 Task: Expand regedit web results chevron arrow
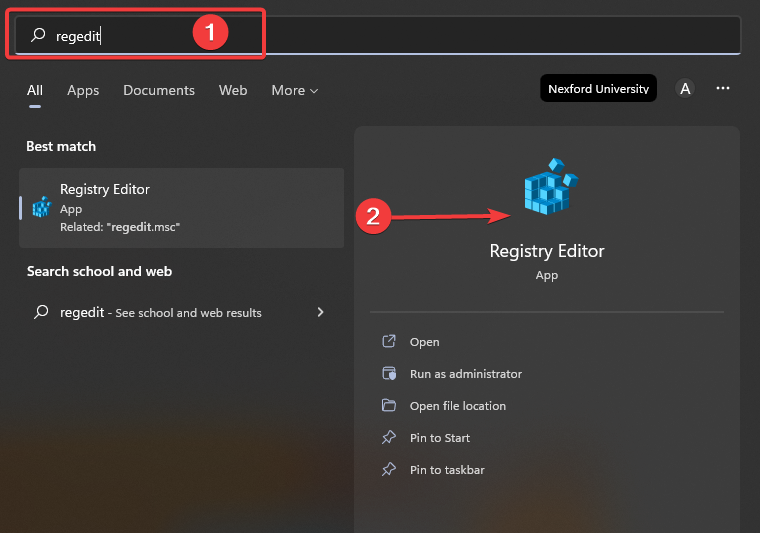click(x=320, y=312)
